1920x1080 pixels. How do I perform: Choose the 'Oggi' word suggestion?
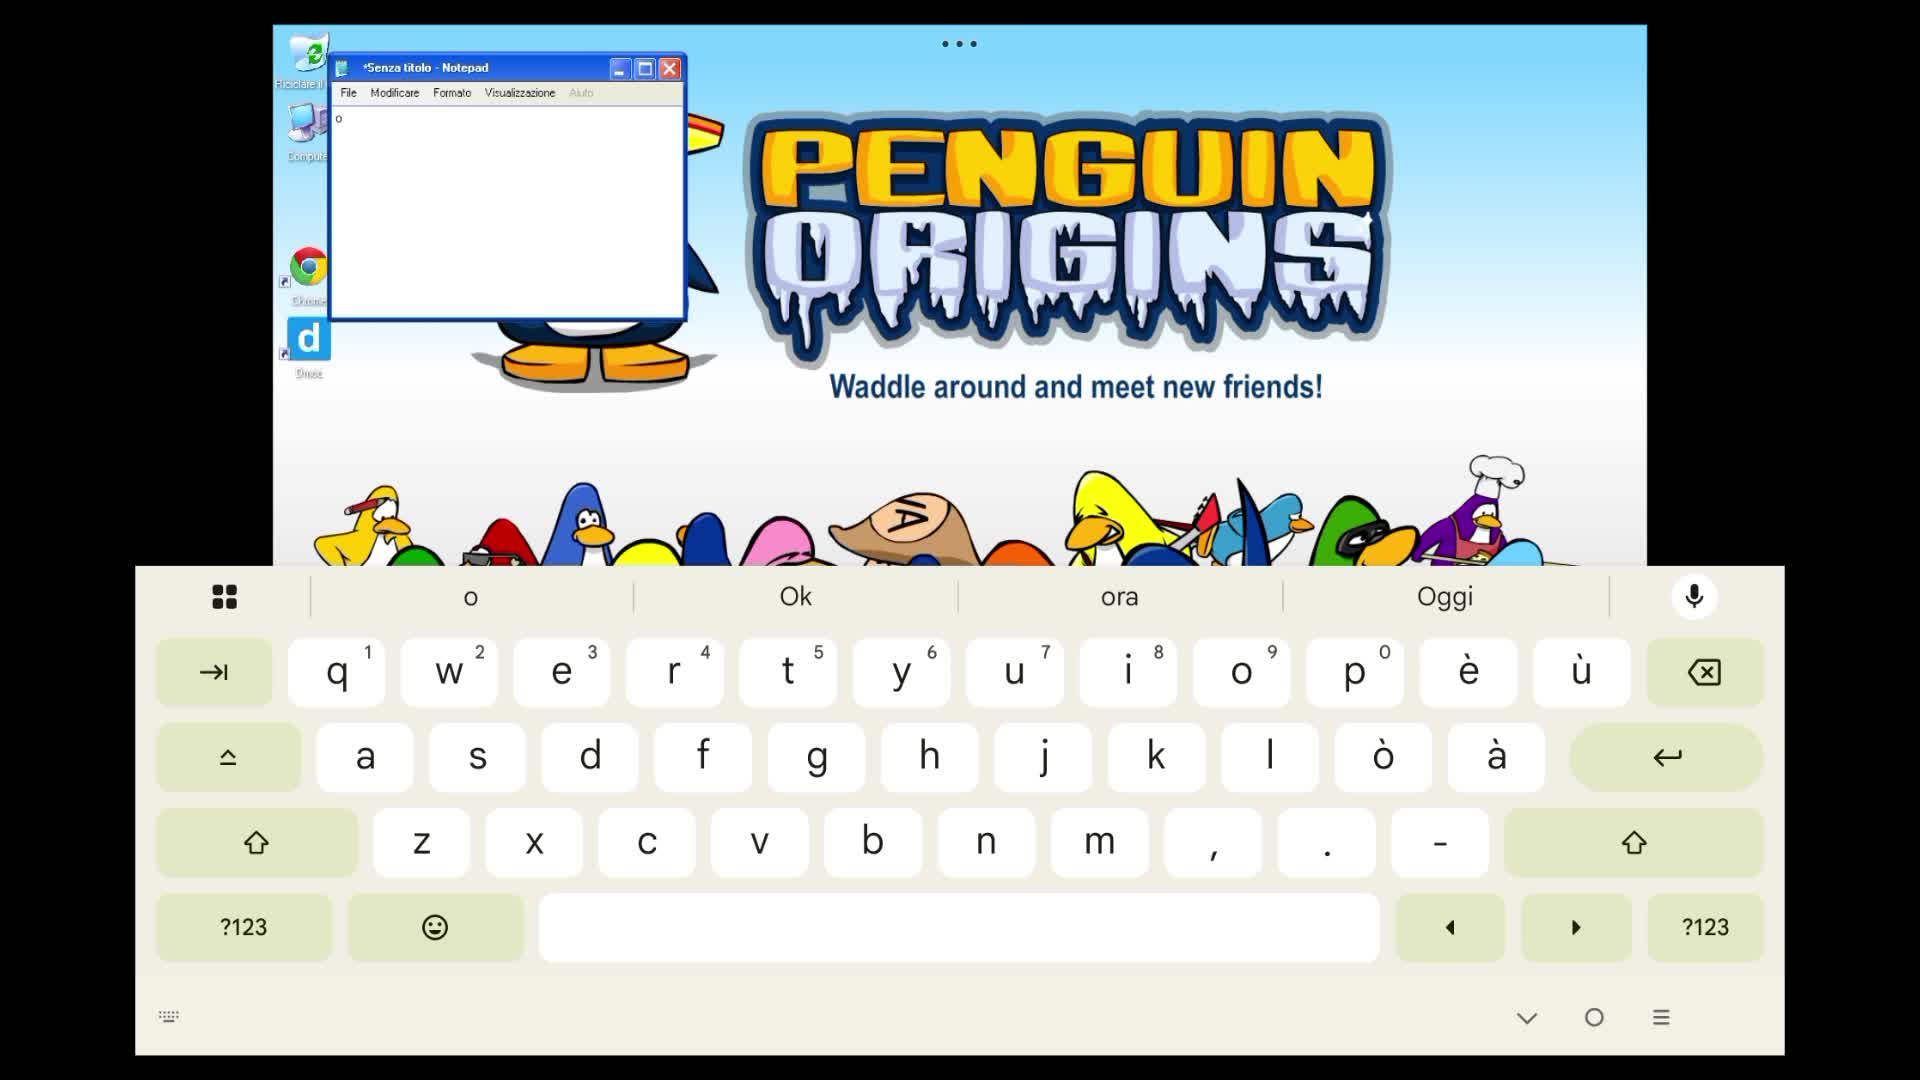pos(1445,597)
